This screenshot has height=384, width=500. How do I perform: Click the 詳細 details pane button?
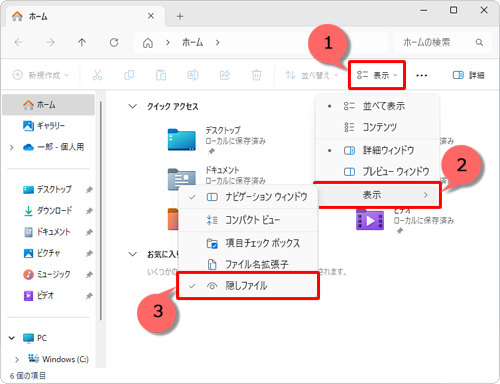click(x=468, y=75)
